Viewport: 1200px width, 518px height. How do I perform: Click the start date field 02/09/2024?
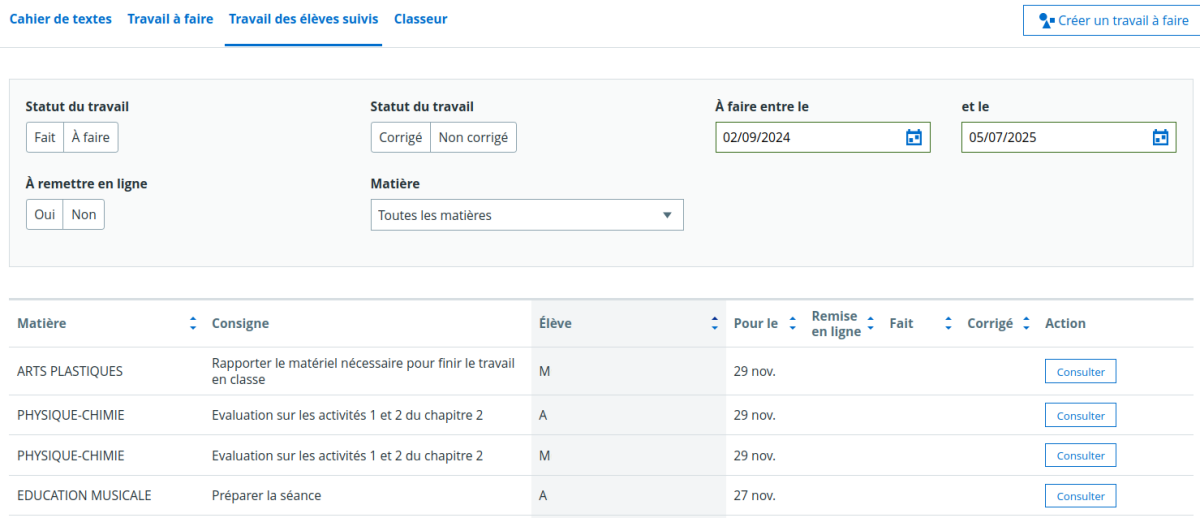(800, 138)
